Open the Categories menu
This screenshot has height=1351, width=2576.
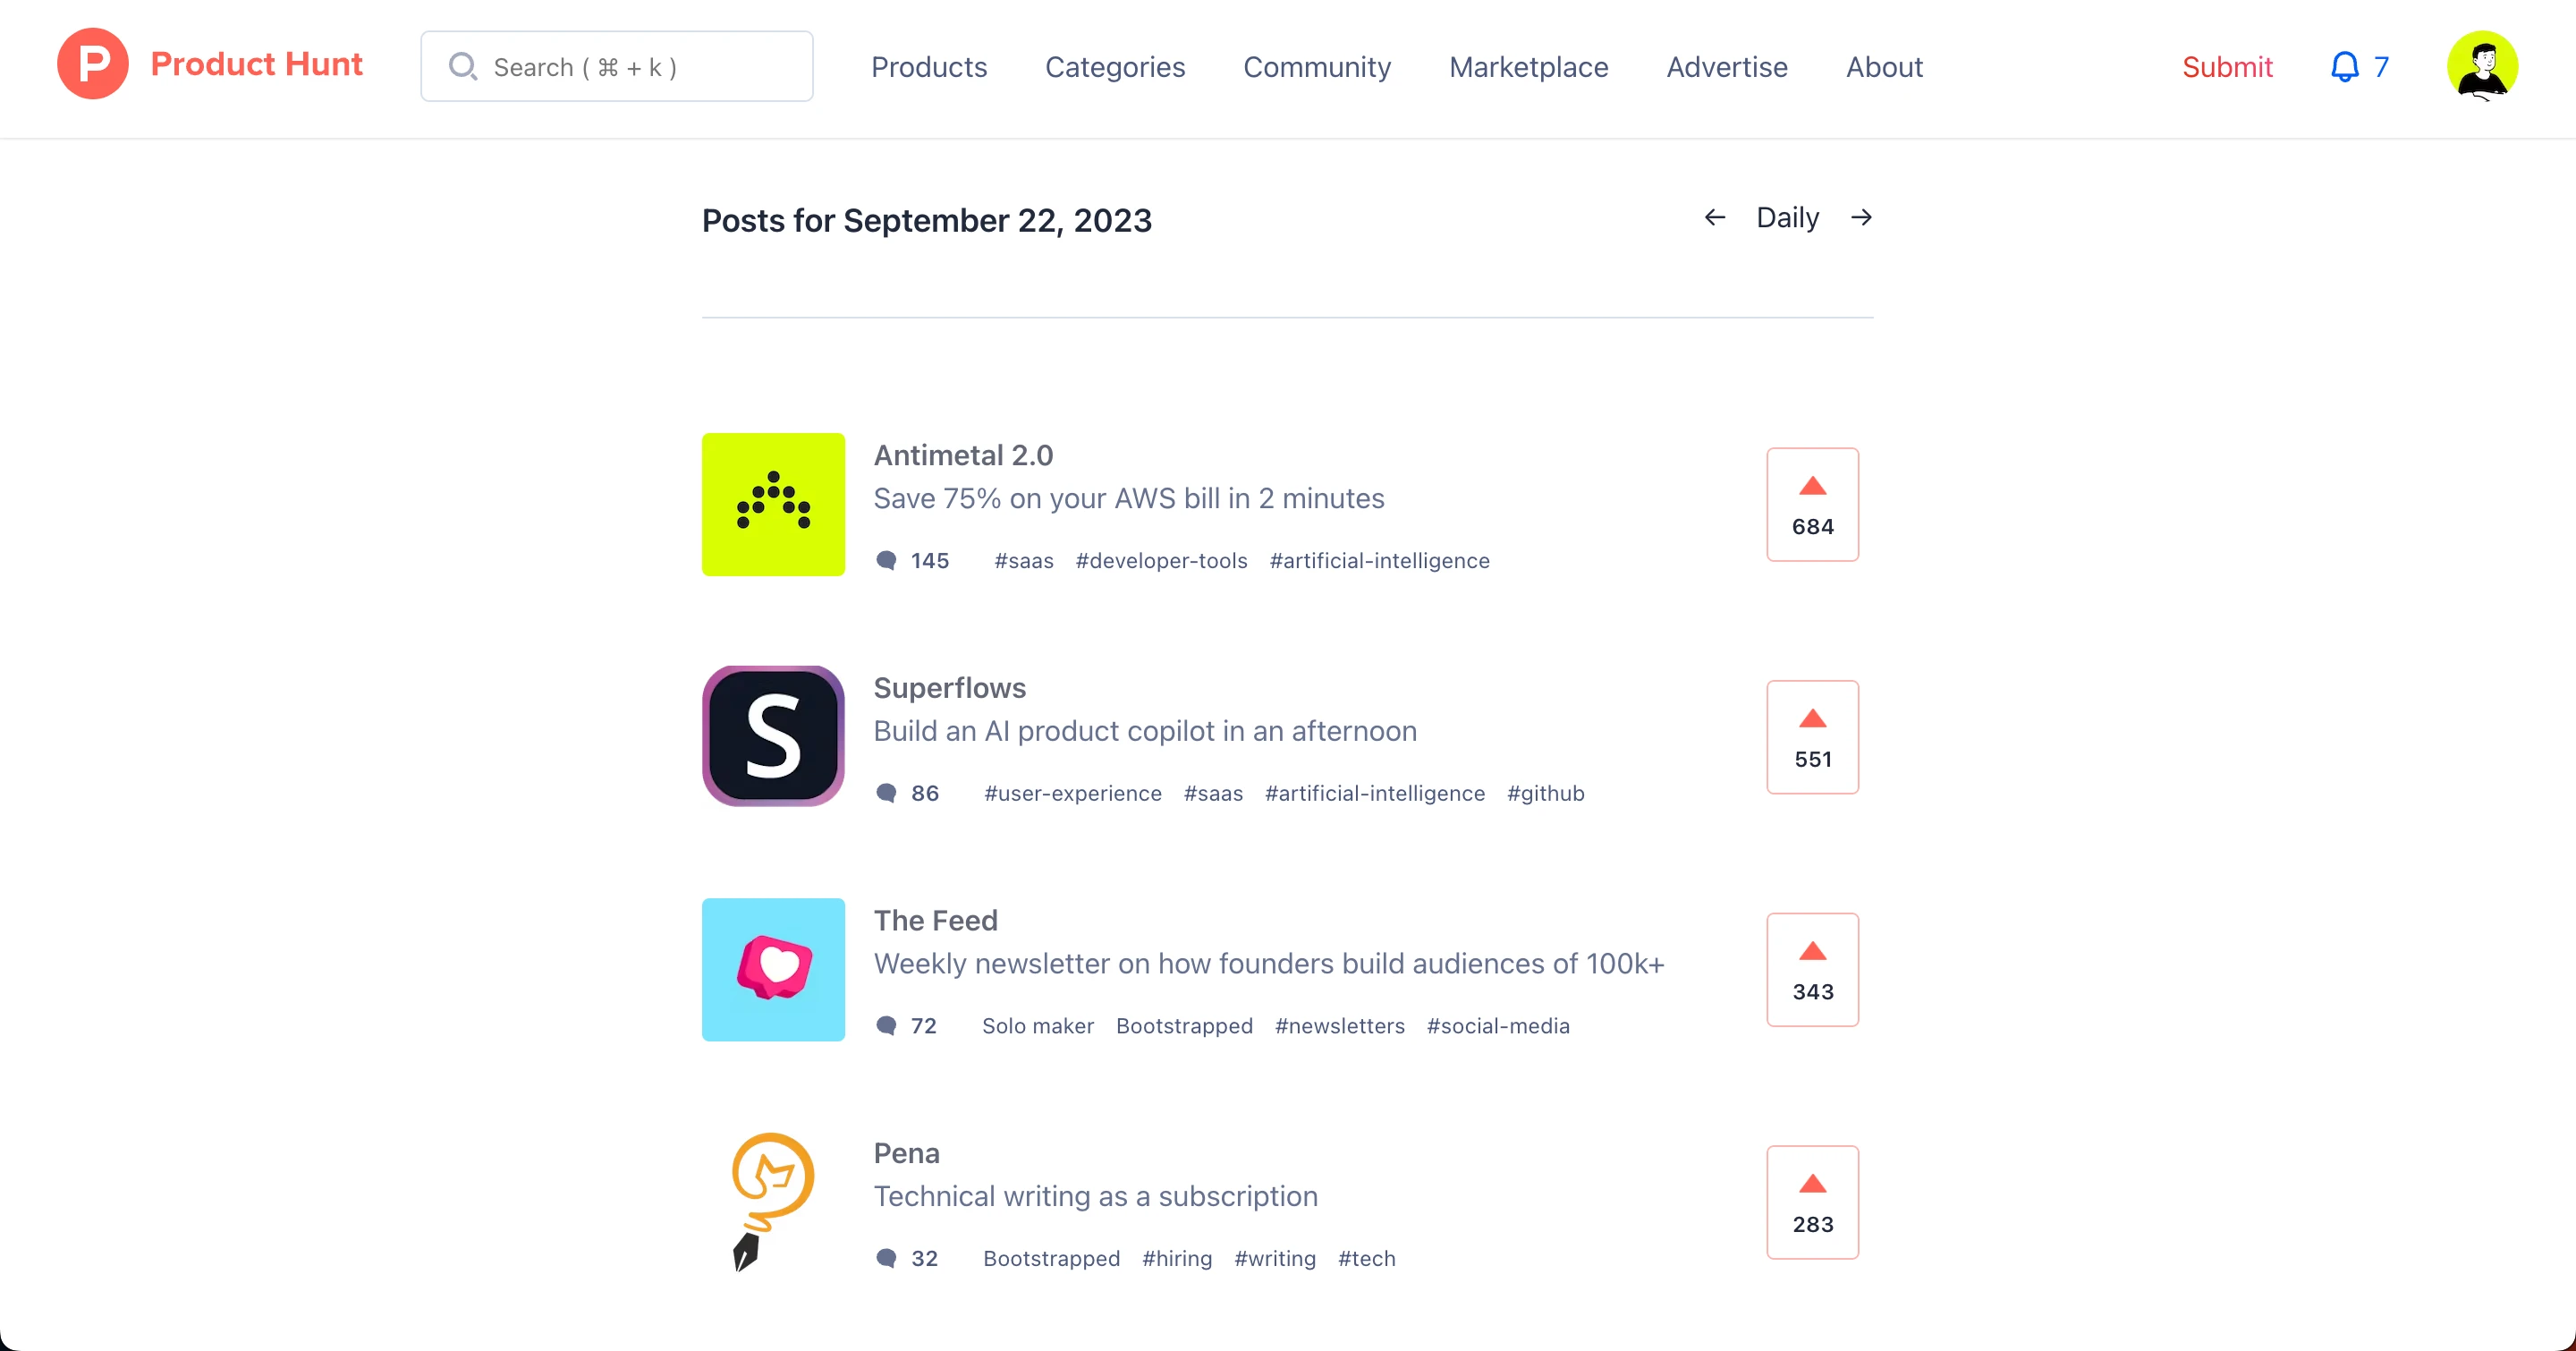tap(1115, 67)
